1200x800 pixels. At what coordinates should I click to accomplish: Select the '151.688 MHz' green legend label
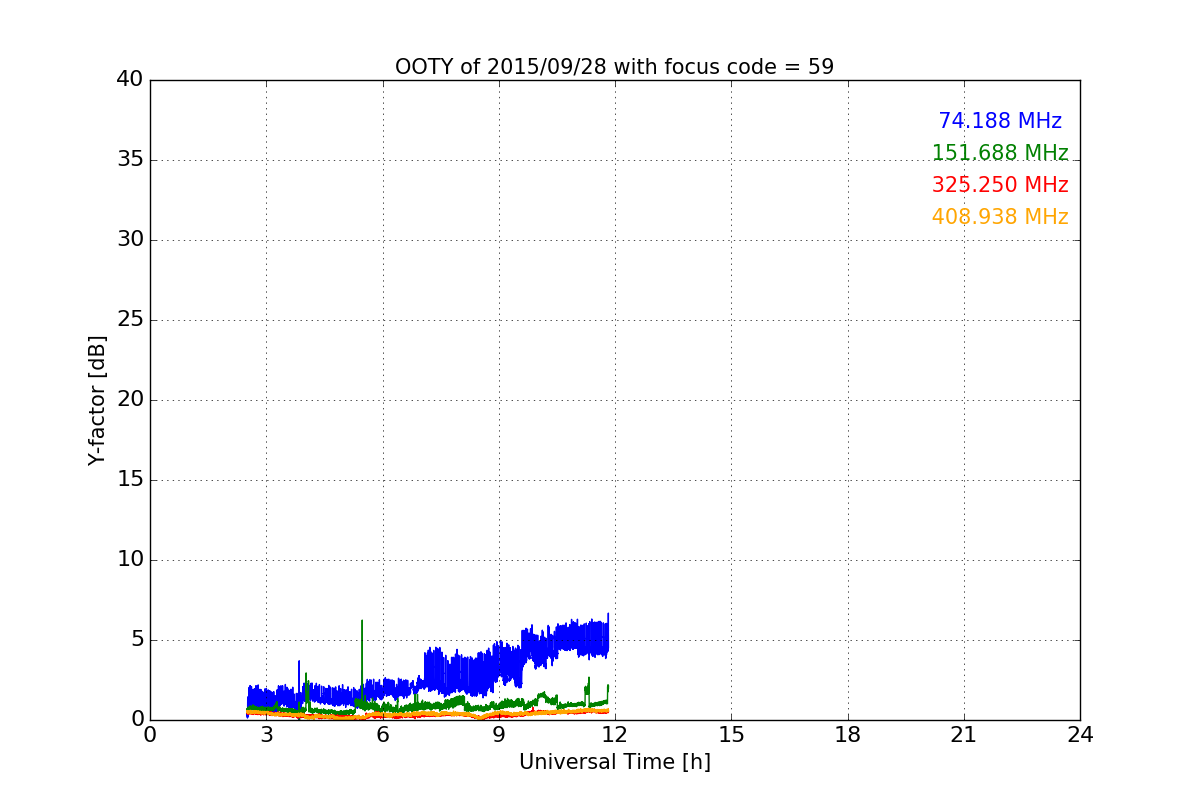(x=1000, y=153)
